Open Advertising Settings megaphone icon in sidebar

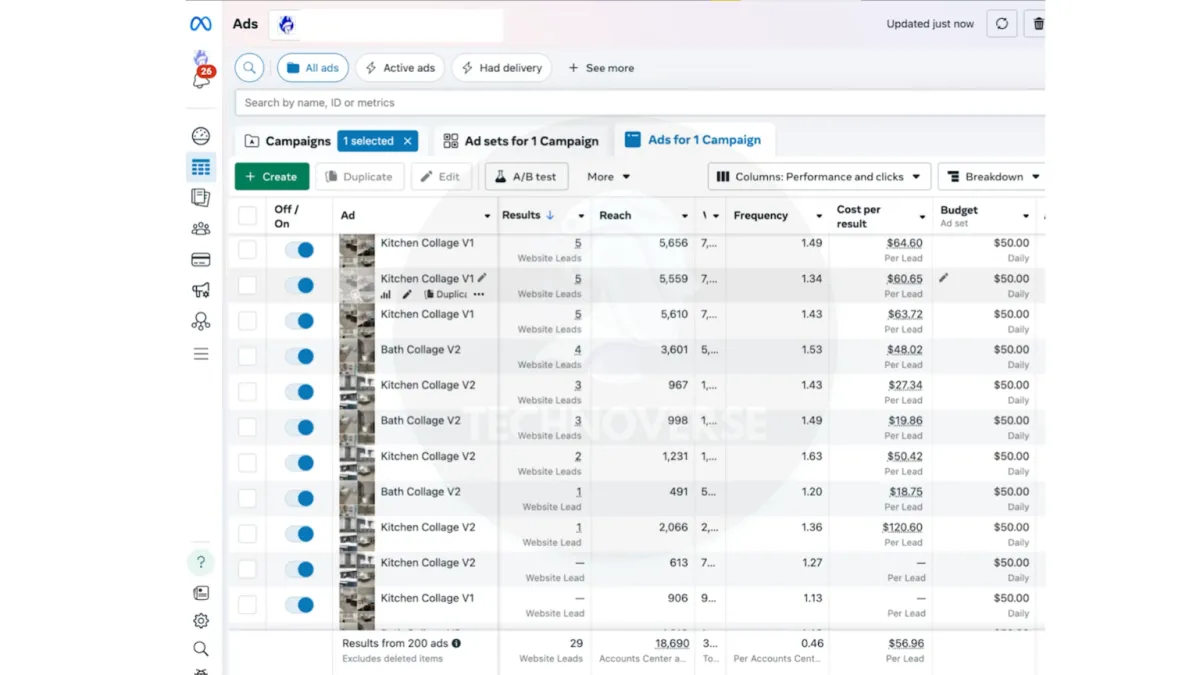point(201,290)
